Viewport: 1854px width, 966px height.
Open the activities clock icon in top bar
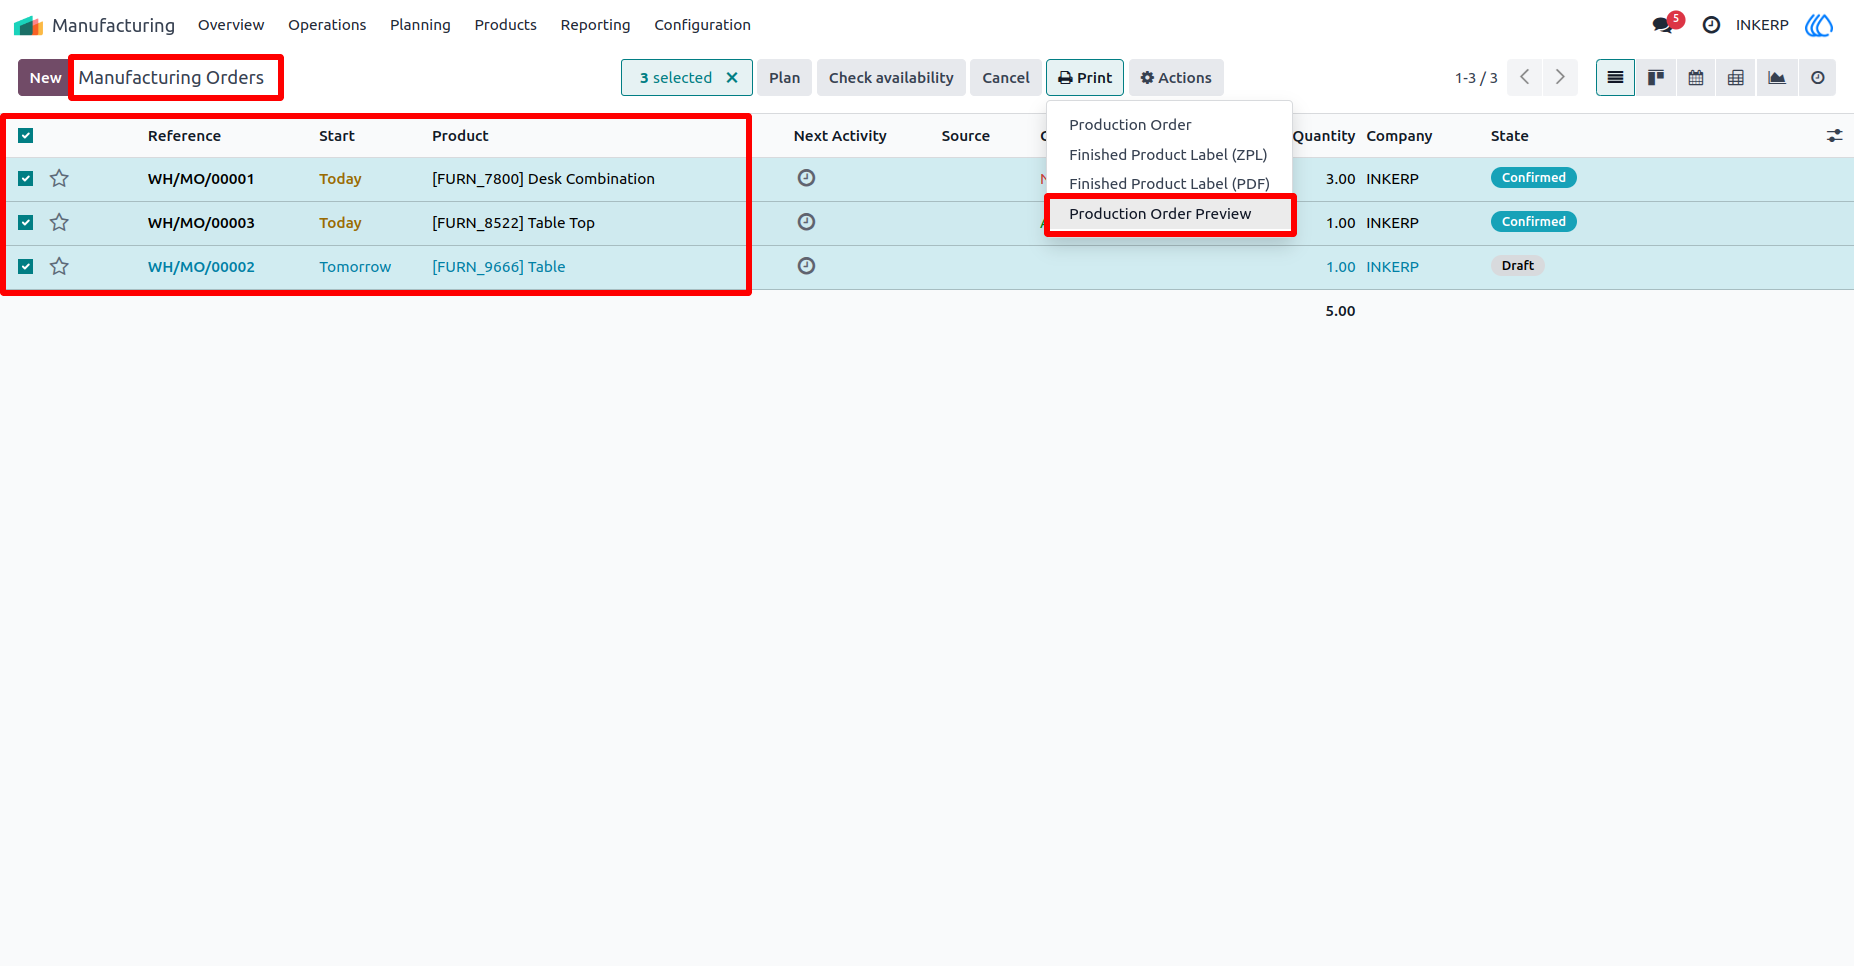click(x=1711, y=25)
